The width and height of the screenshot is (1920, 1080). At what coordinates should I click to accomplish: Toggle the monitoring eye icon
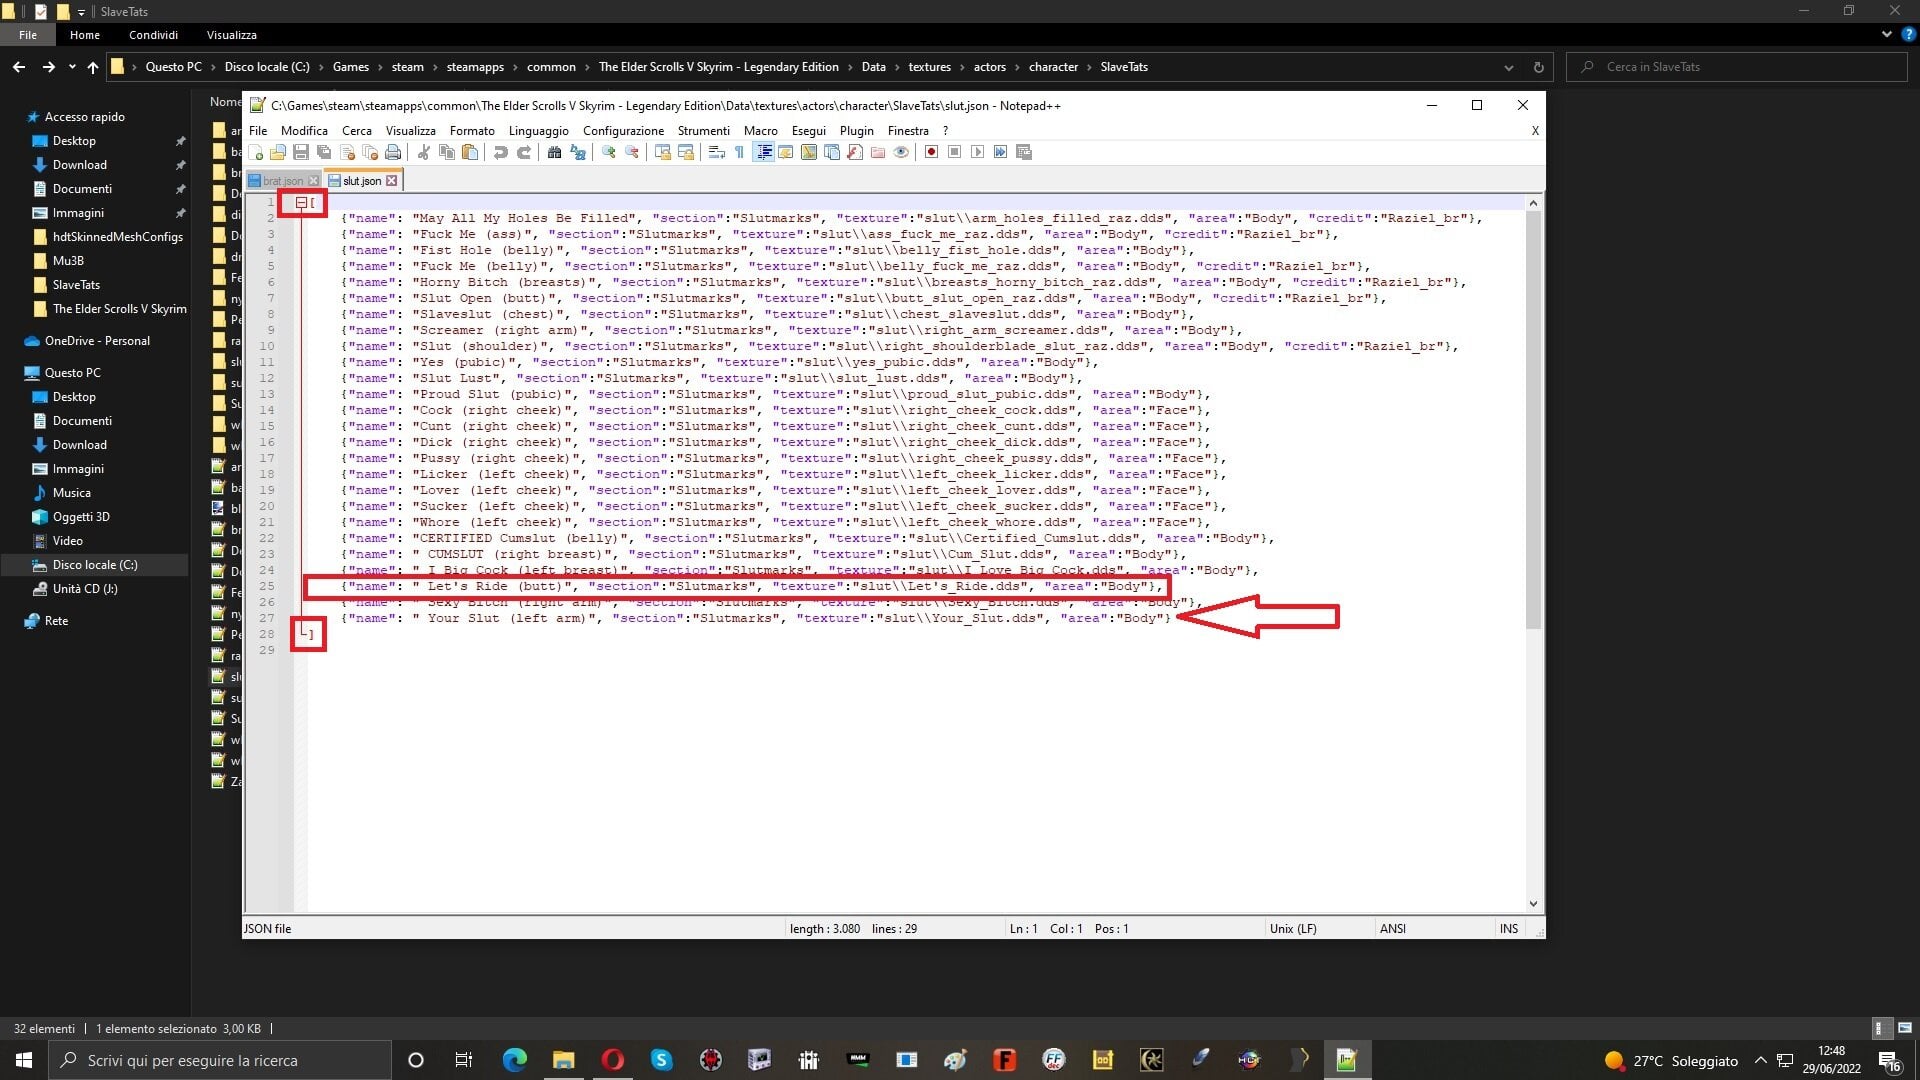point(901,152)
